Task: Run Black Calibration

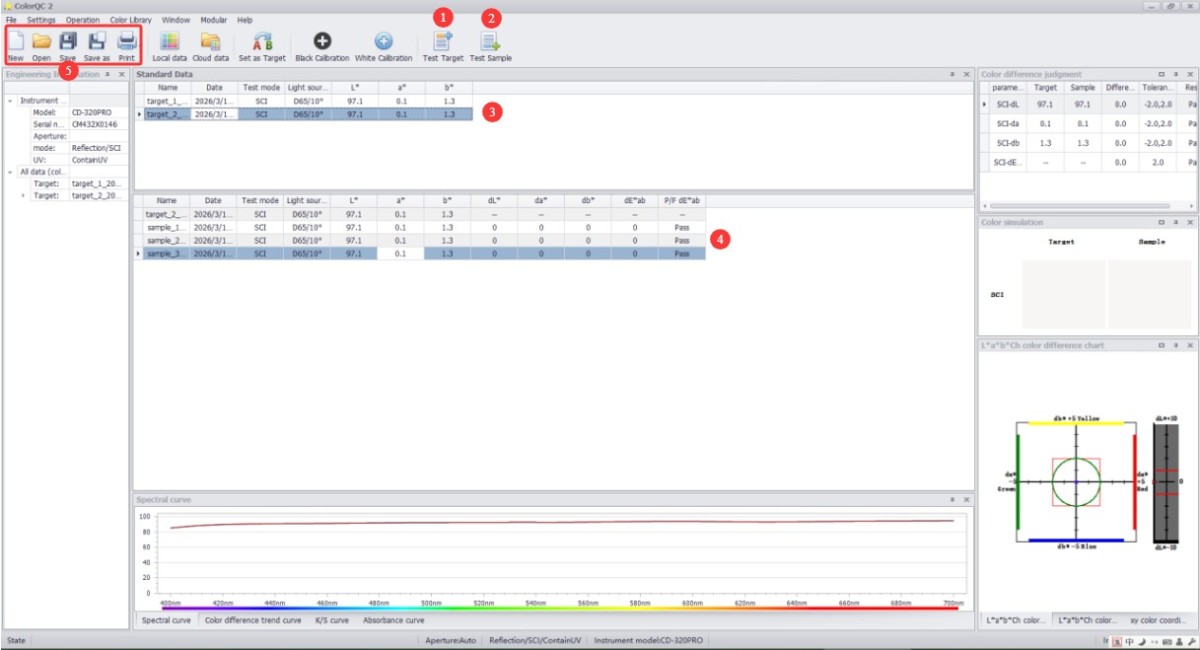Action: (321, 46)
